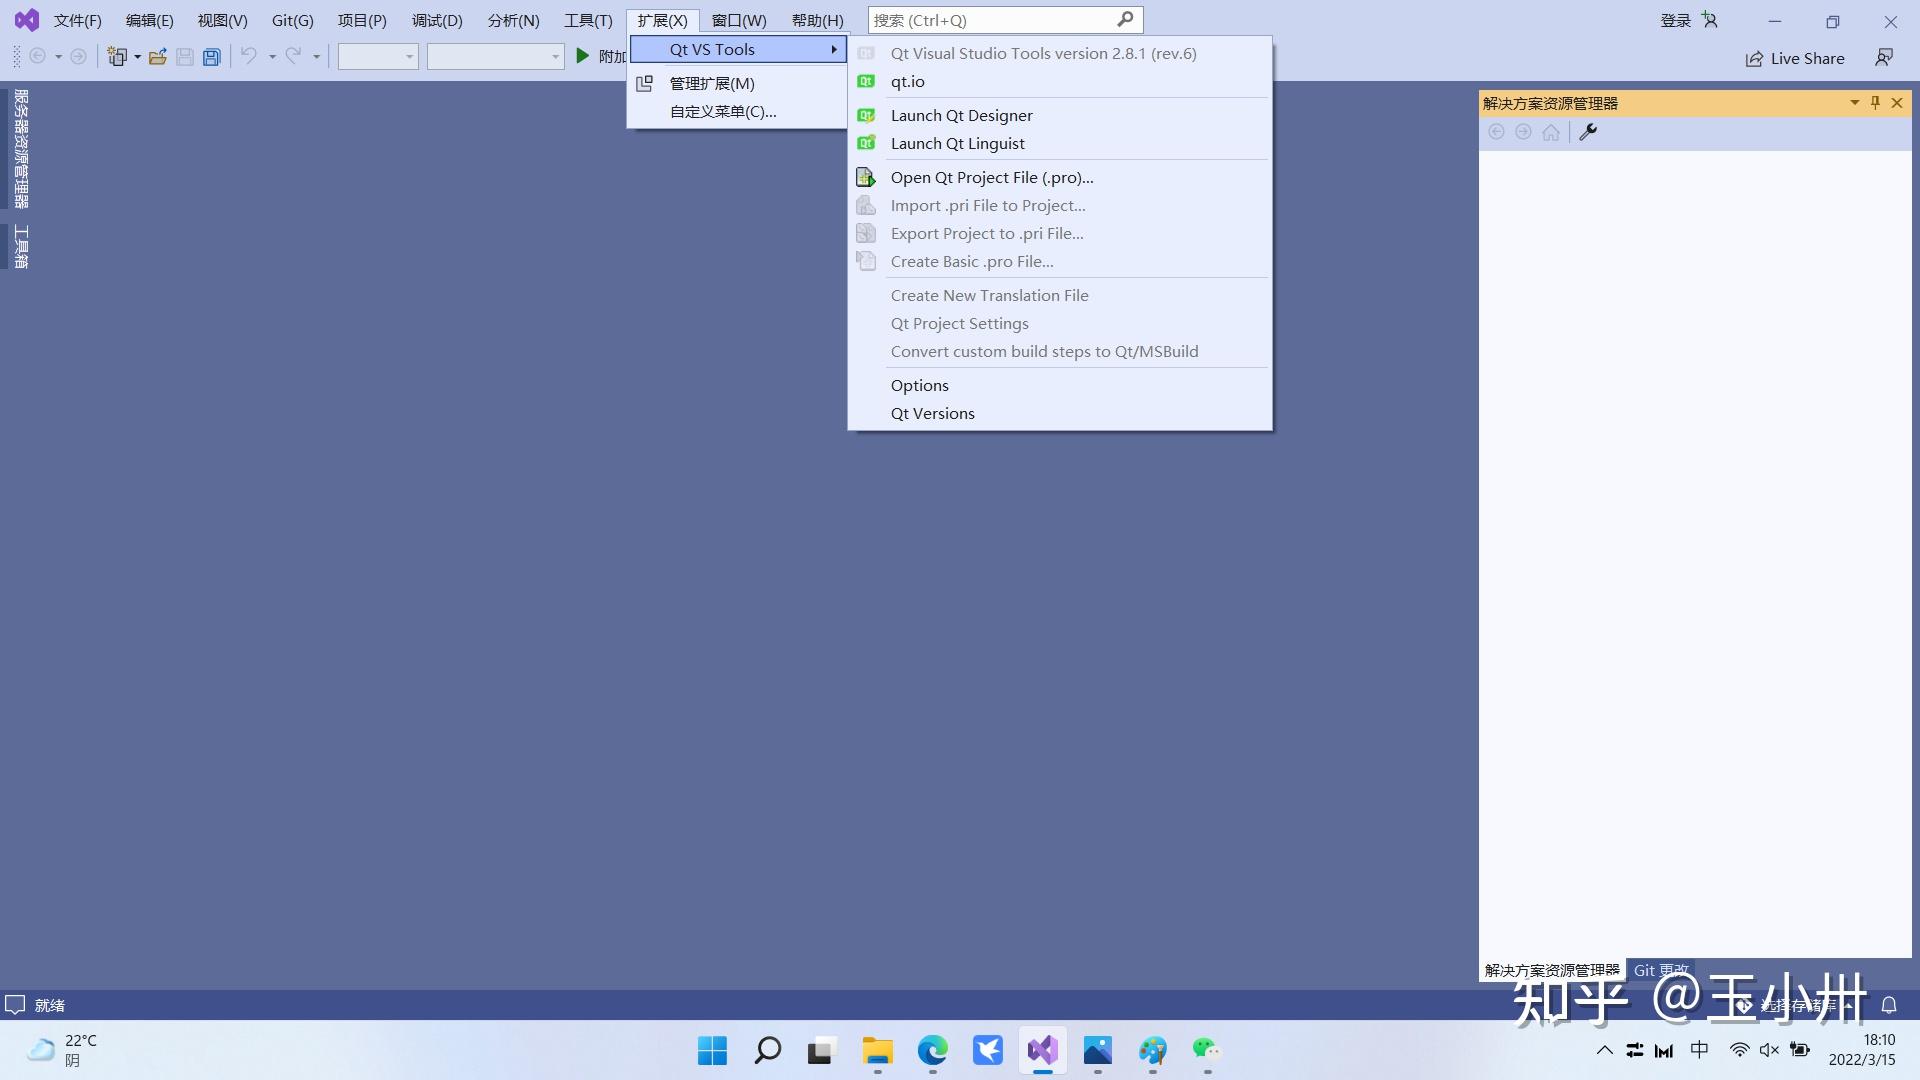Click the open file folder icon
The height and width of the screenshot is (1080, 1920).
coord(157,57)
